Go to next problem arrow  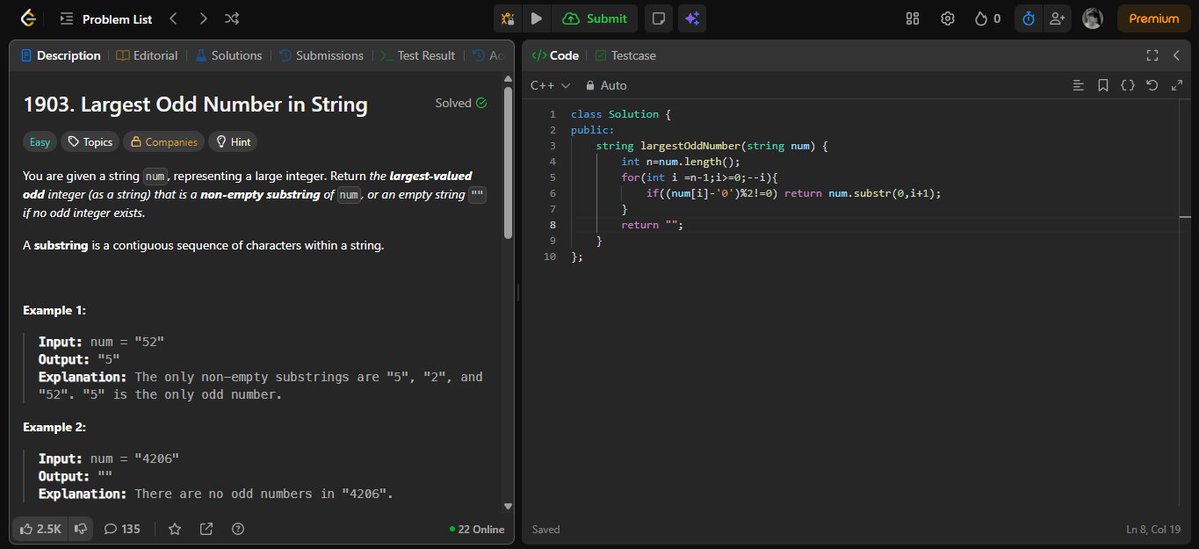203,19
